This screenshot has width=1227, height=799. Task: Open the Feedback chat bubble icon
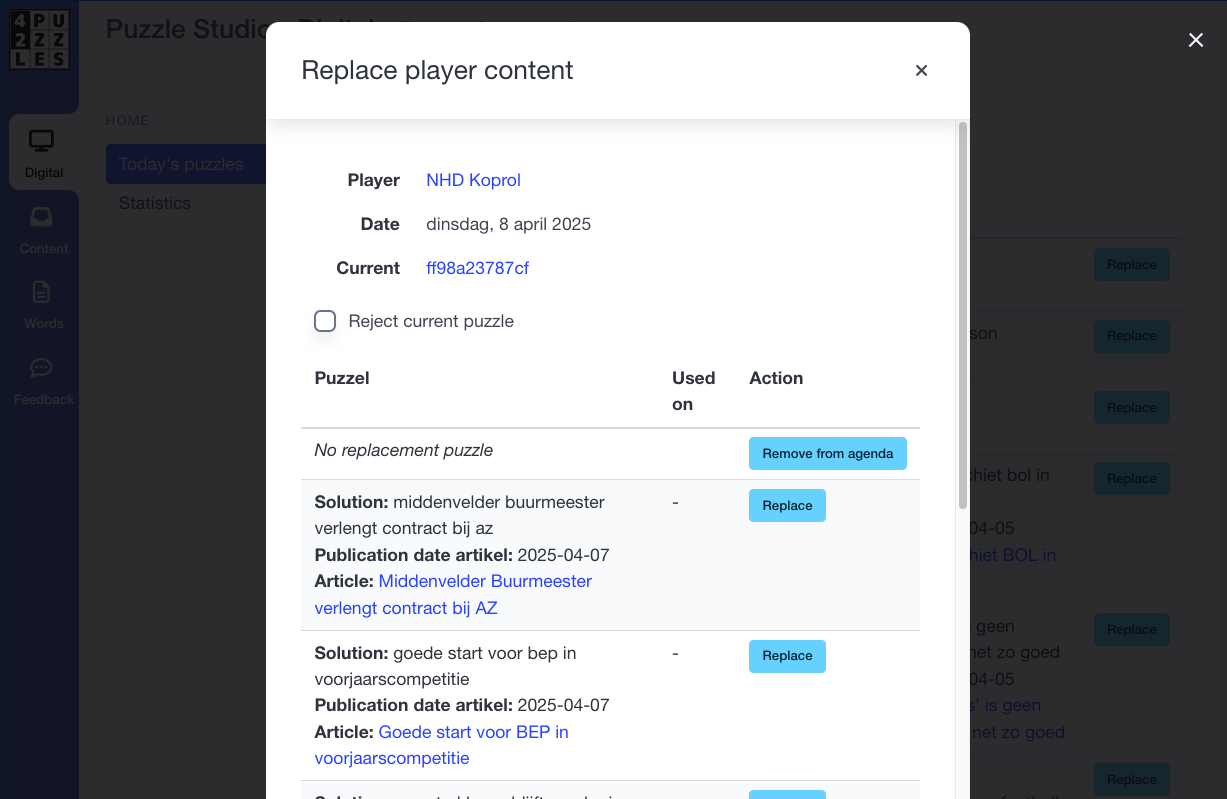[41, 368]
